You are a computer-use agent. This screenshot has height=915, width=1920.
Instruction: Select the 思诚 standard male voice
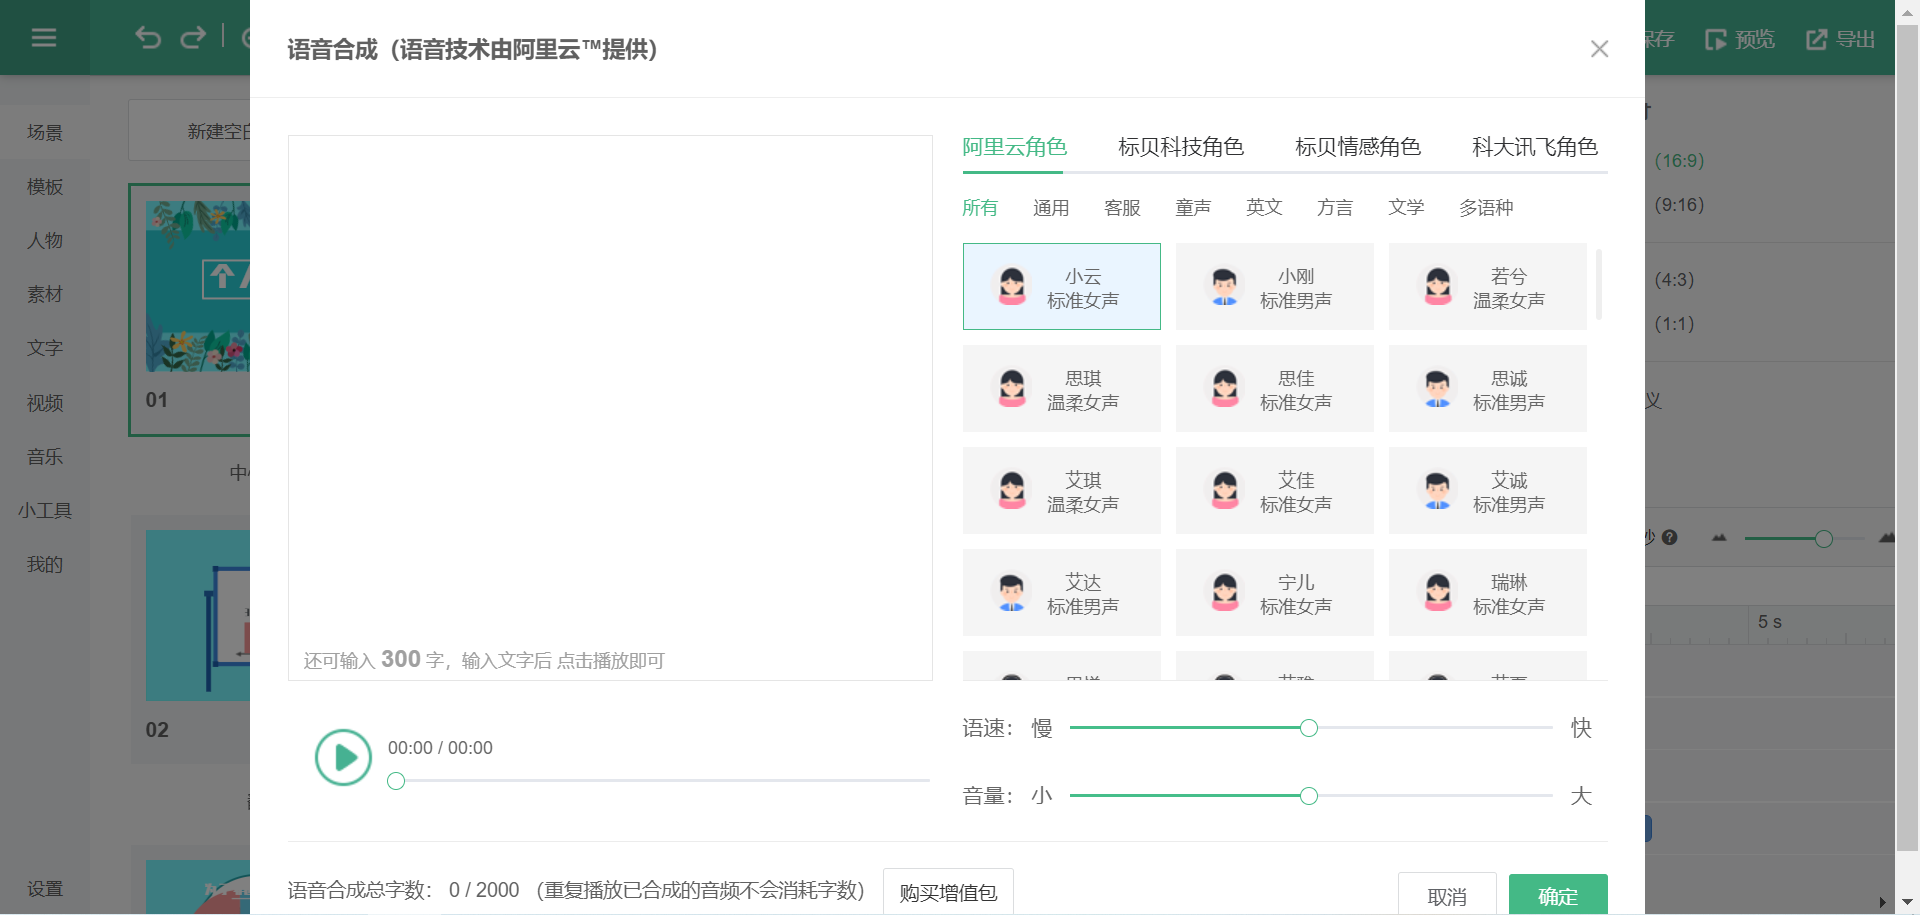1487,389
